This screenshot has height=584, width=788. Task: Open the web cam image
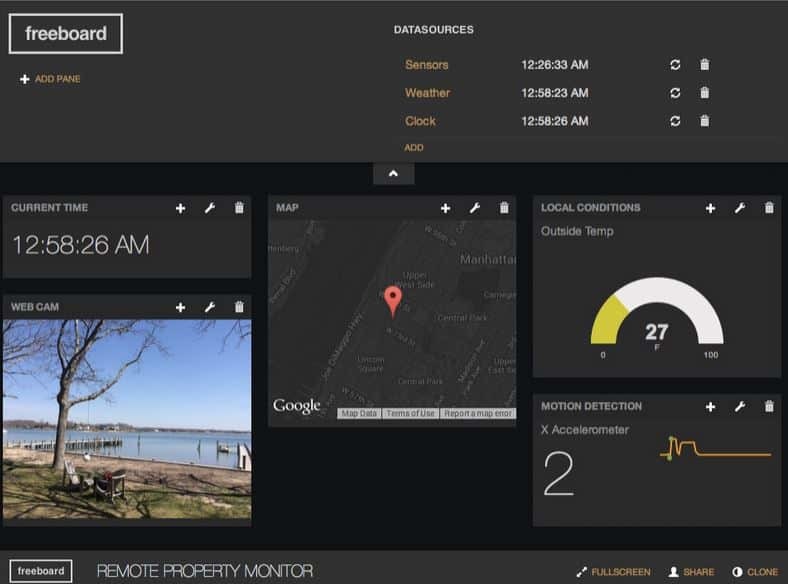coord(127,419)
